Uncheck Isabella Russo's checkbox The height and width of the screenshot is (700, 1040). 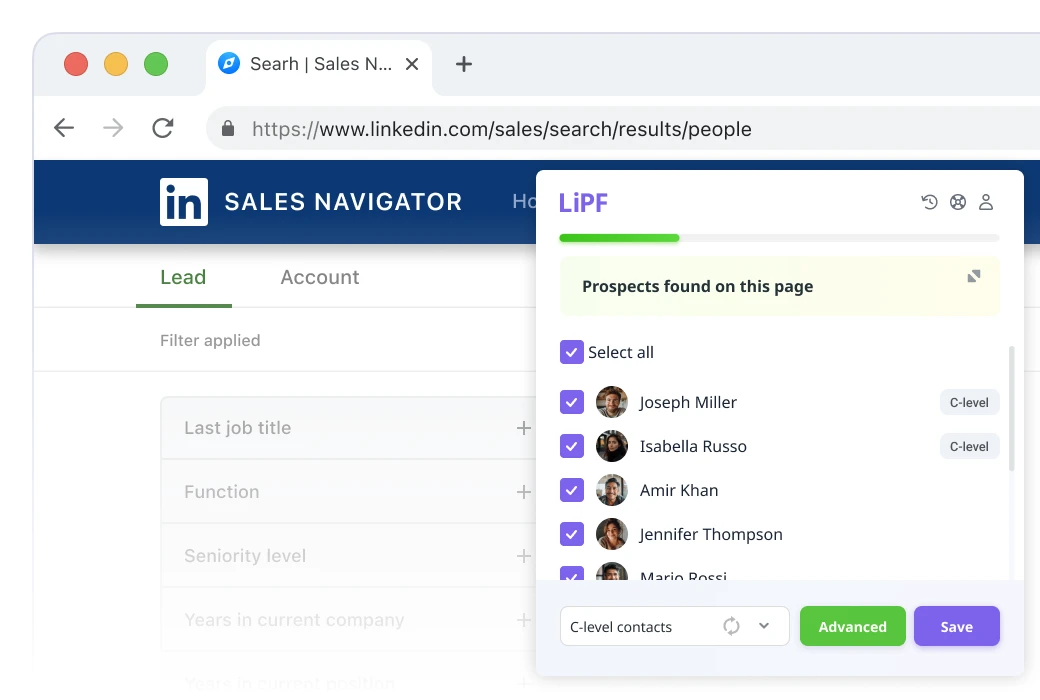click(572, 446)
